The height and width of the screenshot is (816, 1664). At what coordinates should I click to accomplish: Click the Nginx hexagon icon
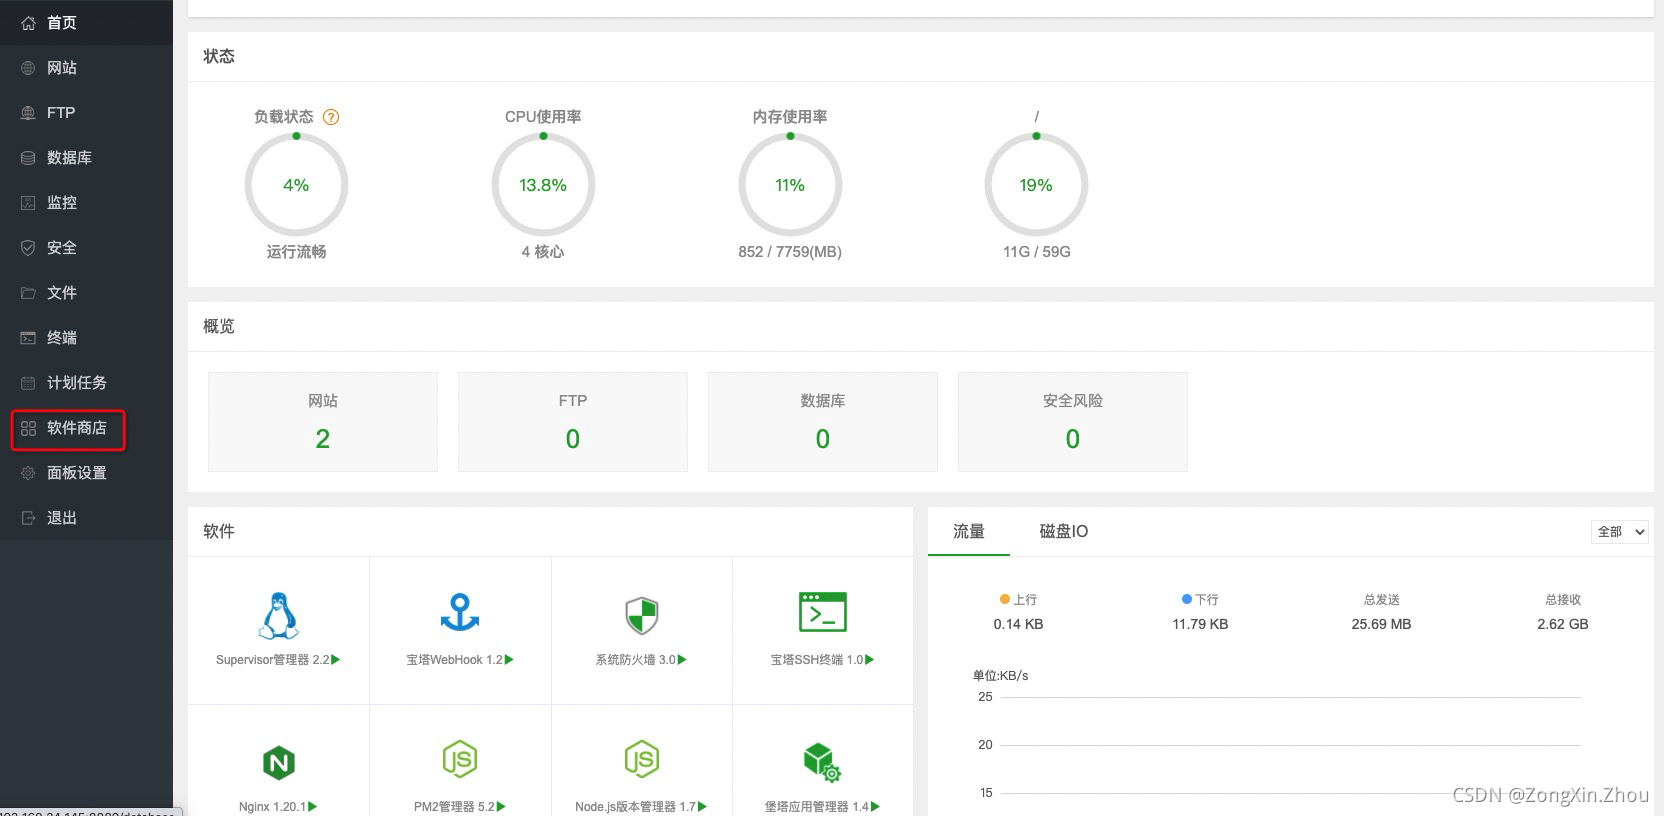tap(279, 763)
